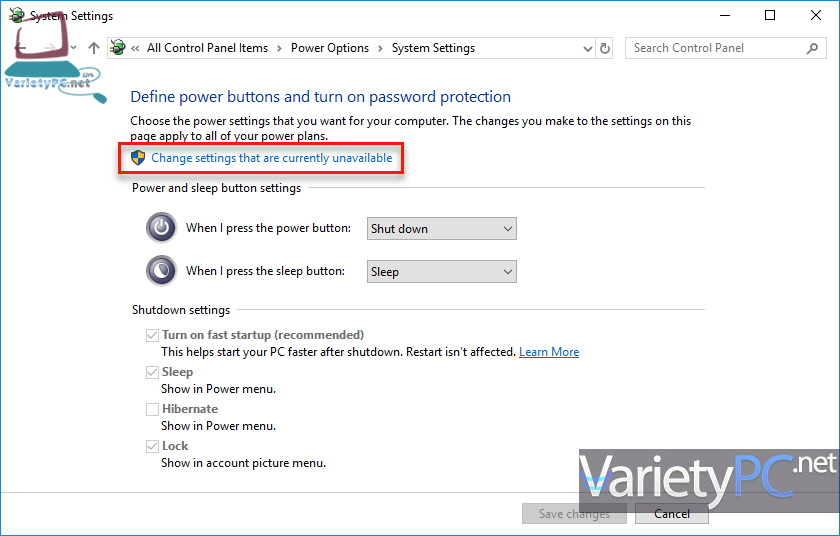840x536 pixels.
Task: Click the Control Panel icon in address bar
Action: (x=119, y=48)
